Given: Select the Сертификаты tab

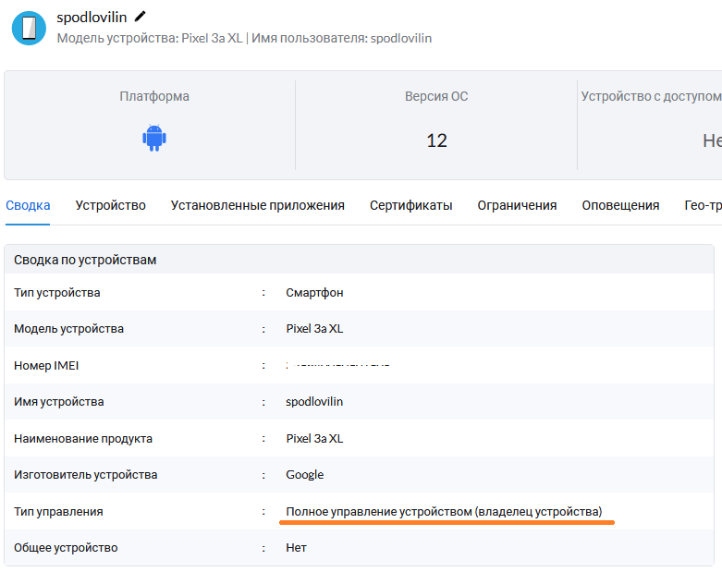Looking at the screenshot, I should point(410,205).
